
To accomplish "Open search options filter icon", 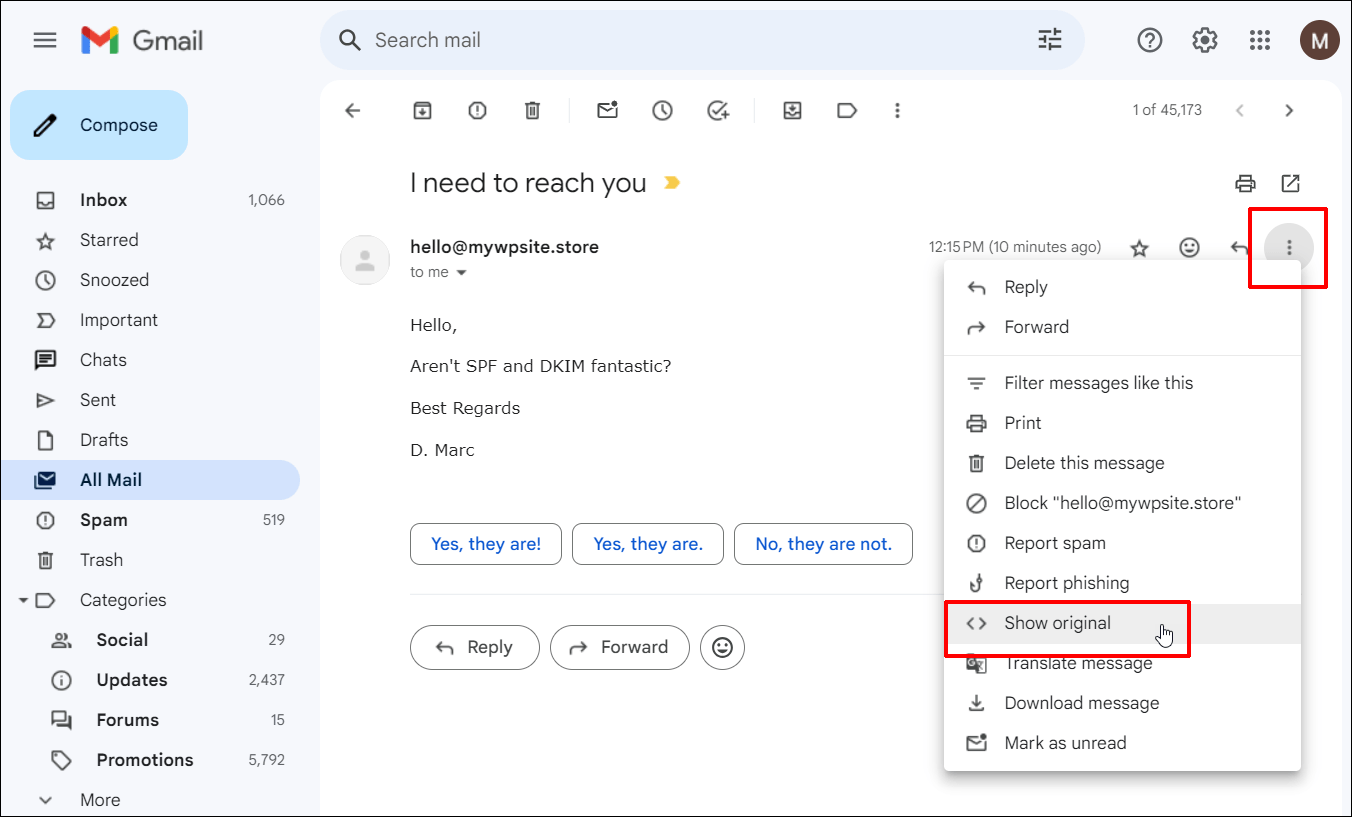I will click(1050, 40).
